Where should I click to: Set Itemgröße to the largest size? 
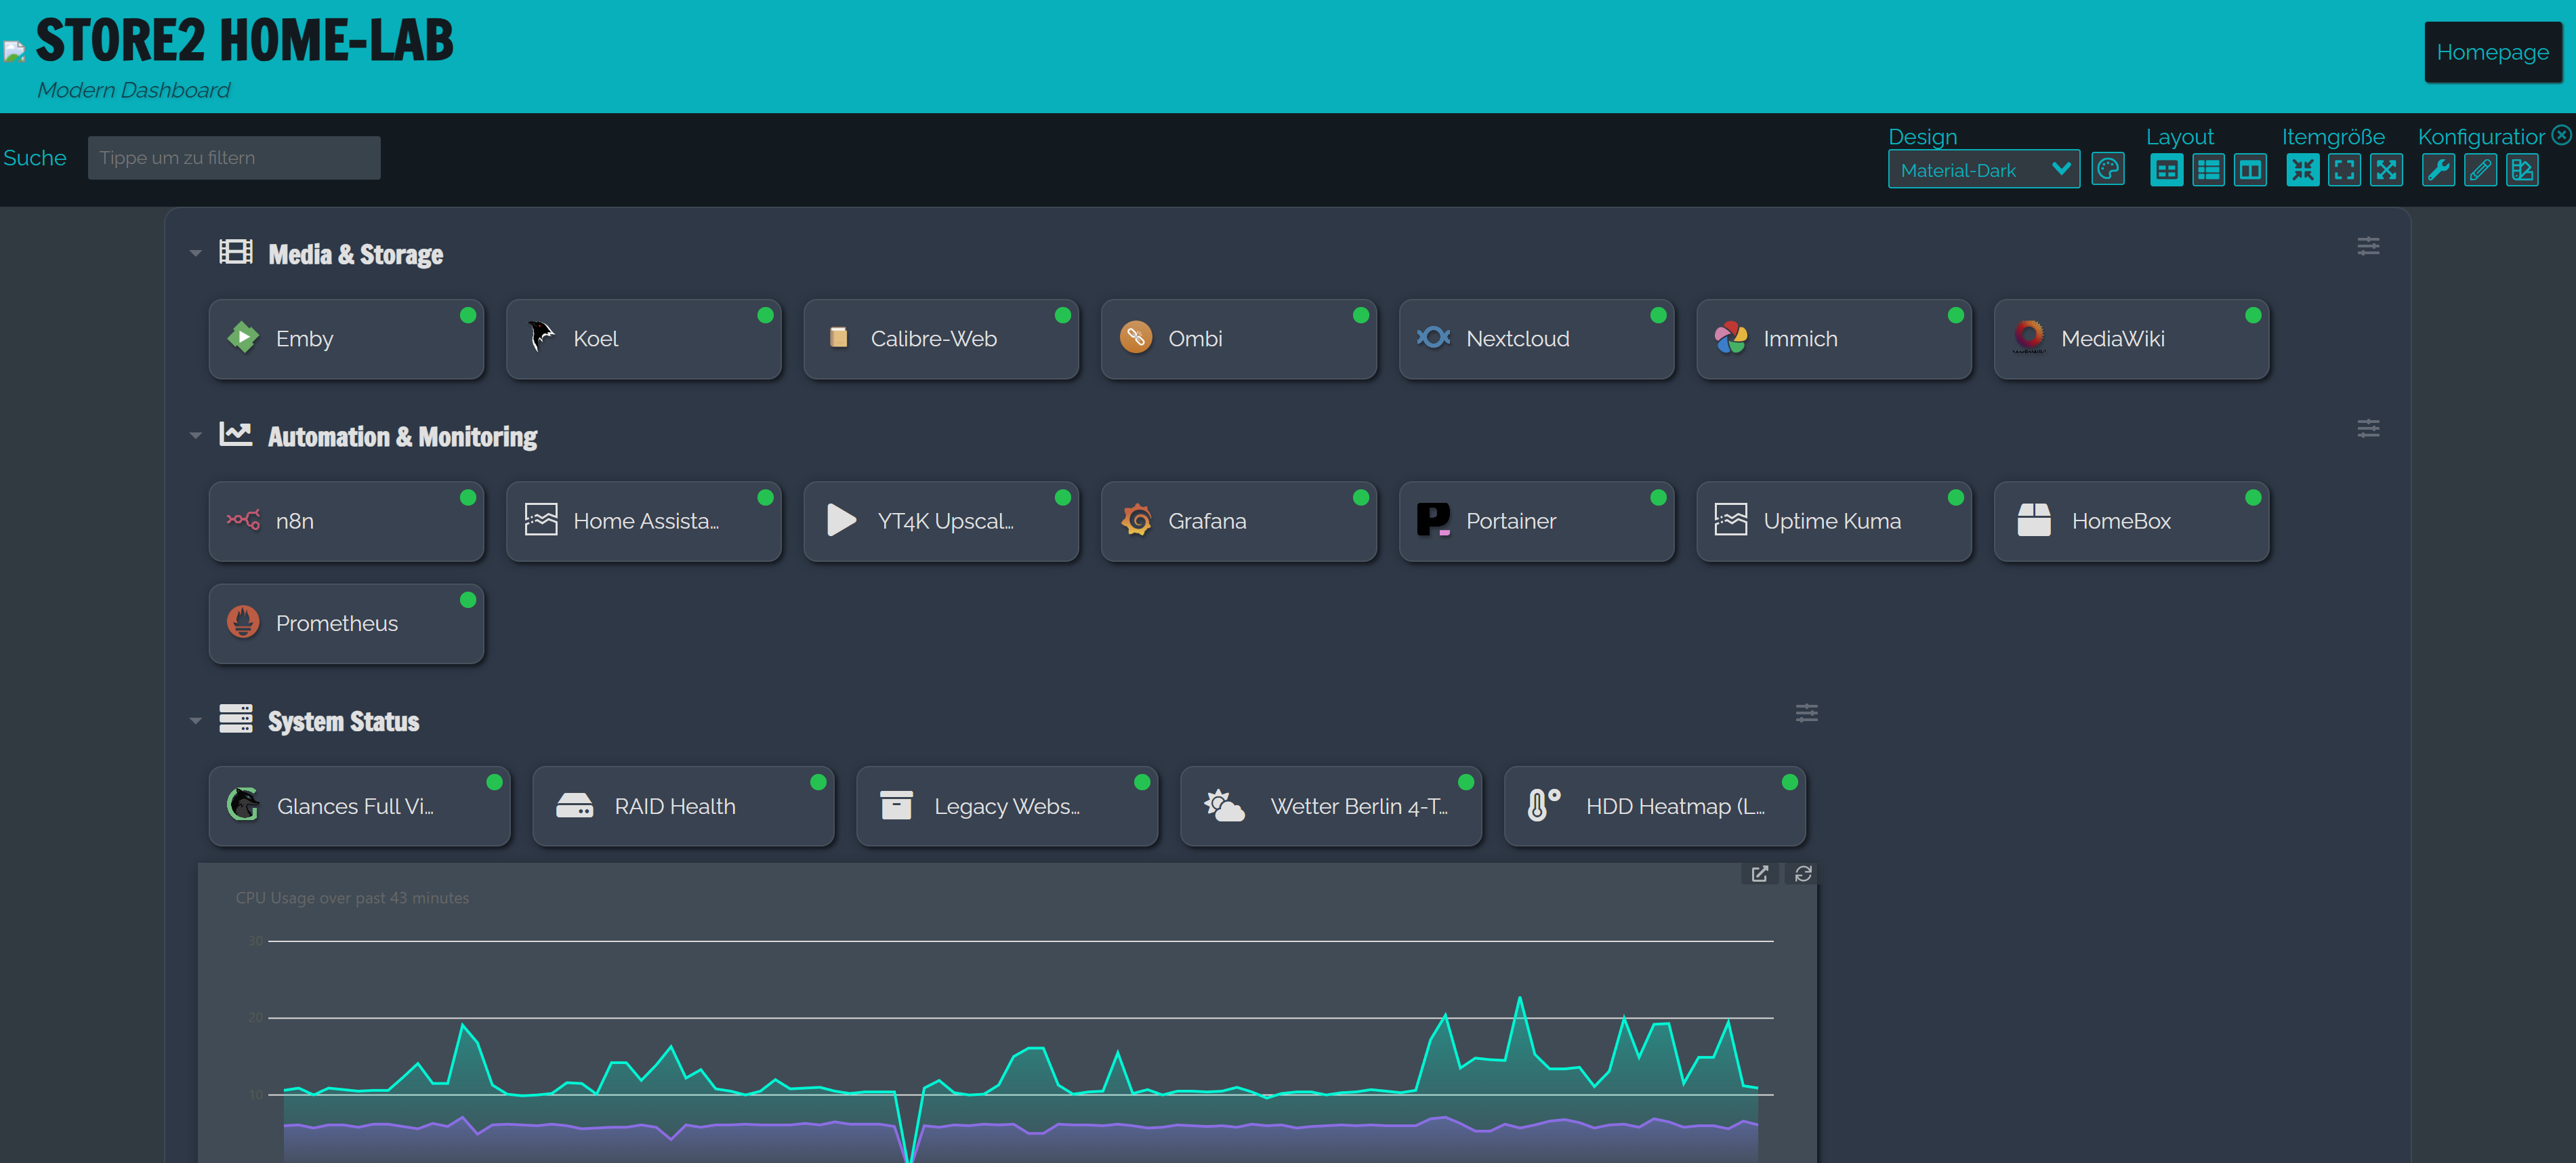coord(2388,170)
